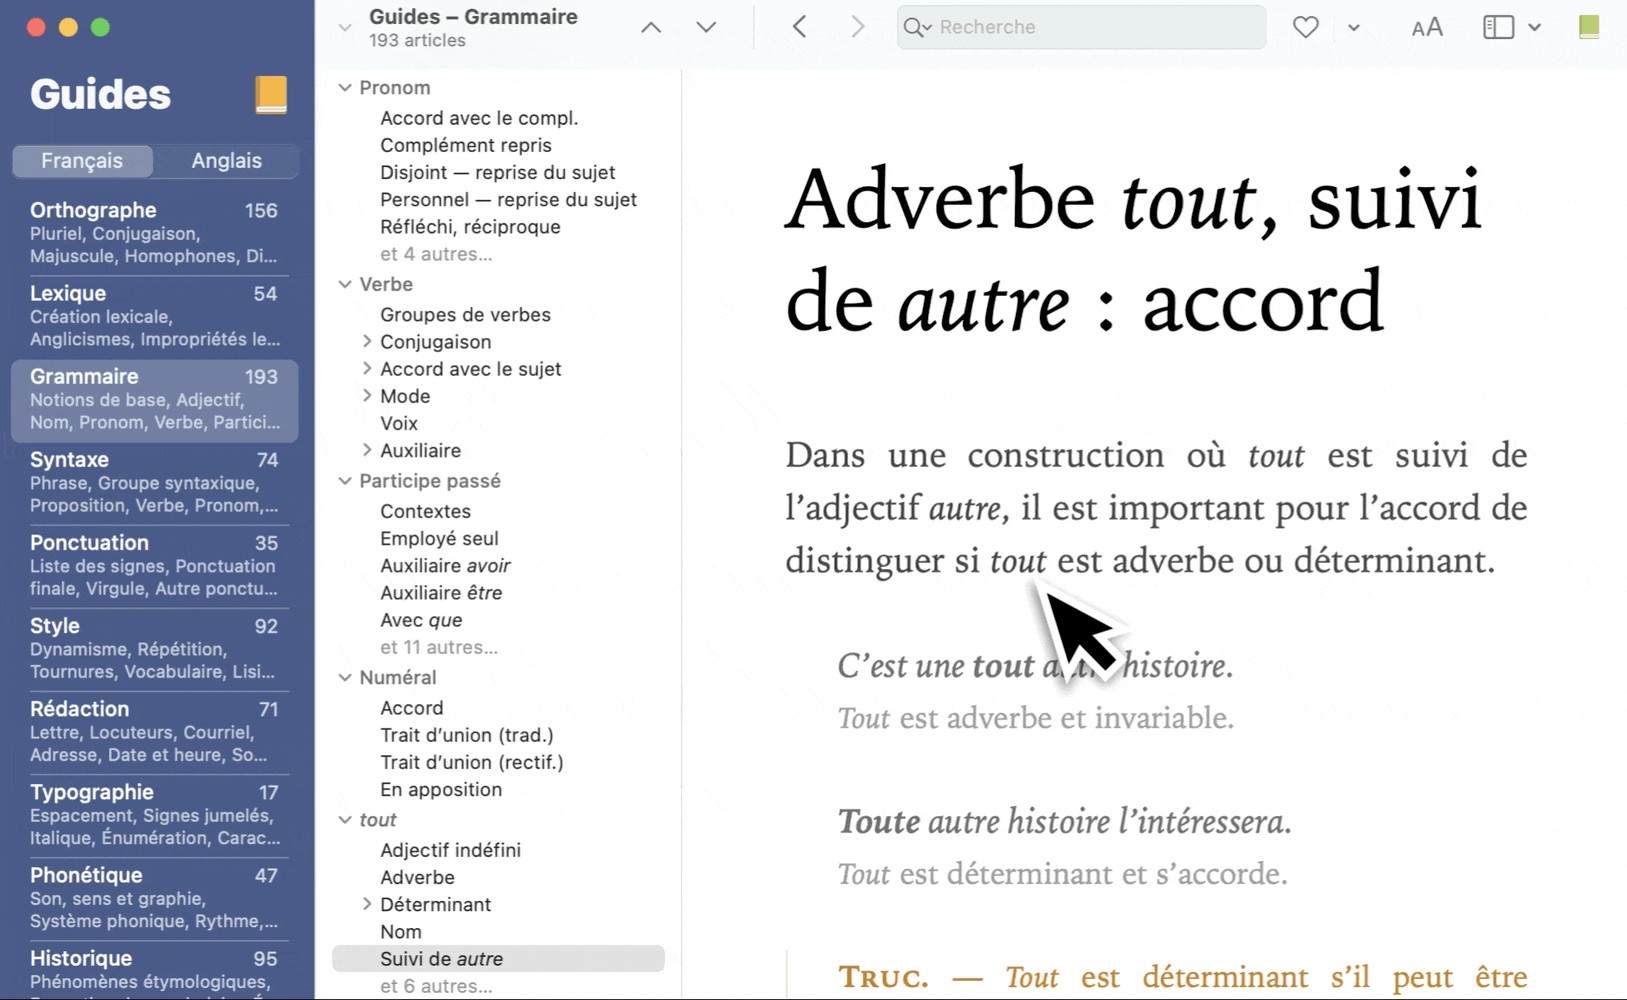Open the text size AA control
The width and height of the screenshot is (1627, 1000).
click(x=1427, y=27)
